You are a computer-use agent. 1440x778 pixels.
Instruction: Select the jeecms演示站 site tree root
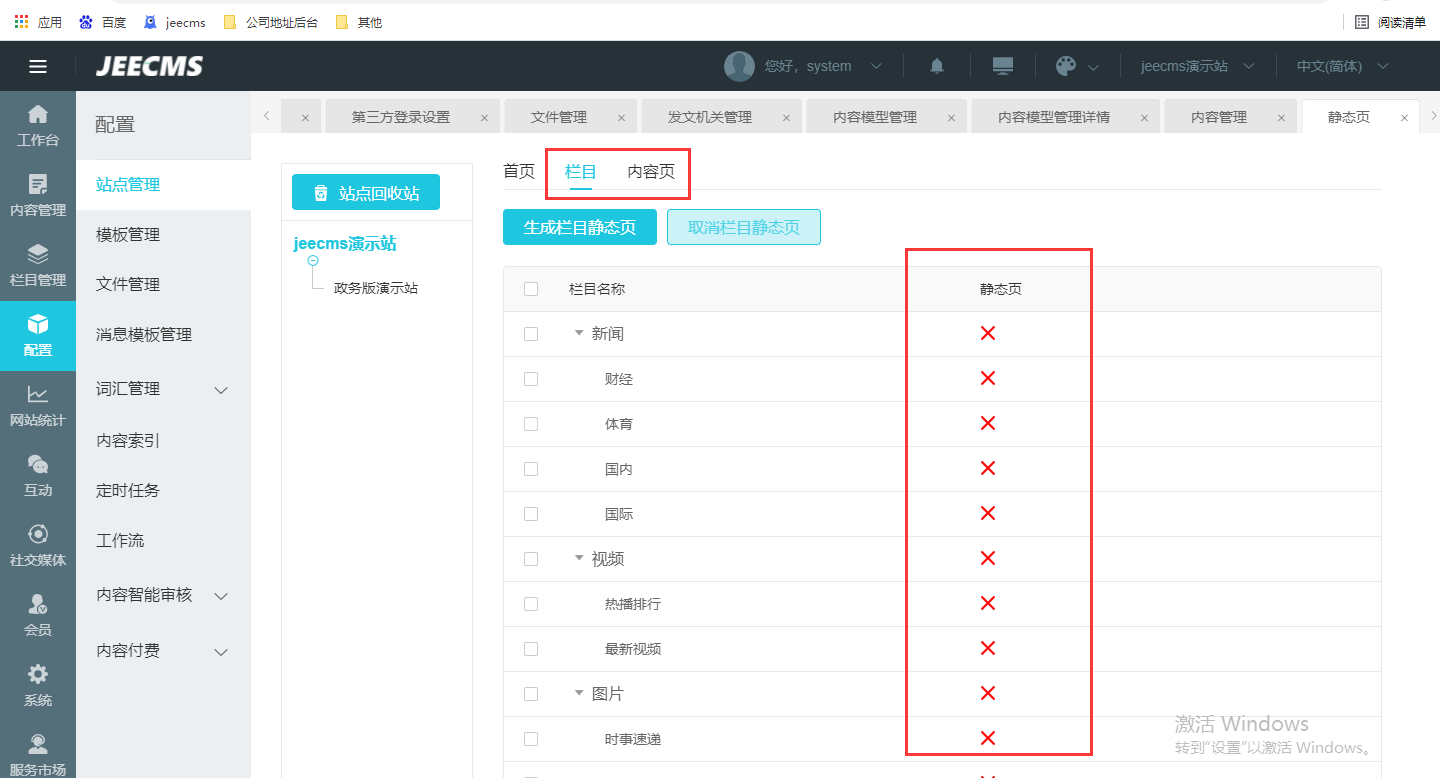345,243
